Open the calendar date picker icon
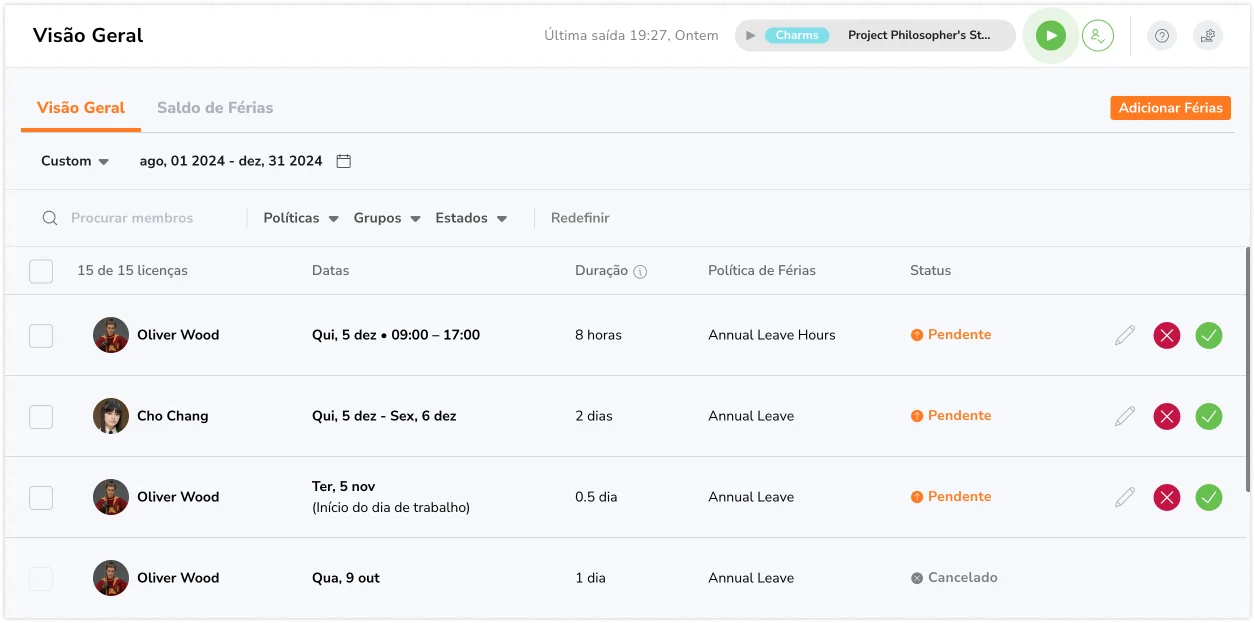Image resolution: width=1255 pixels, height=623 pixels. point(343,161)
